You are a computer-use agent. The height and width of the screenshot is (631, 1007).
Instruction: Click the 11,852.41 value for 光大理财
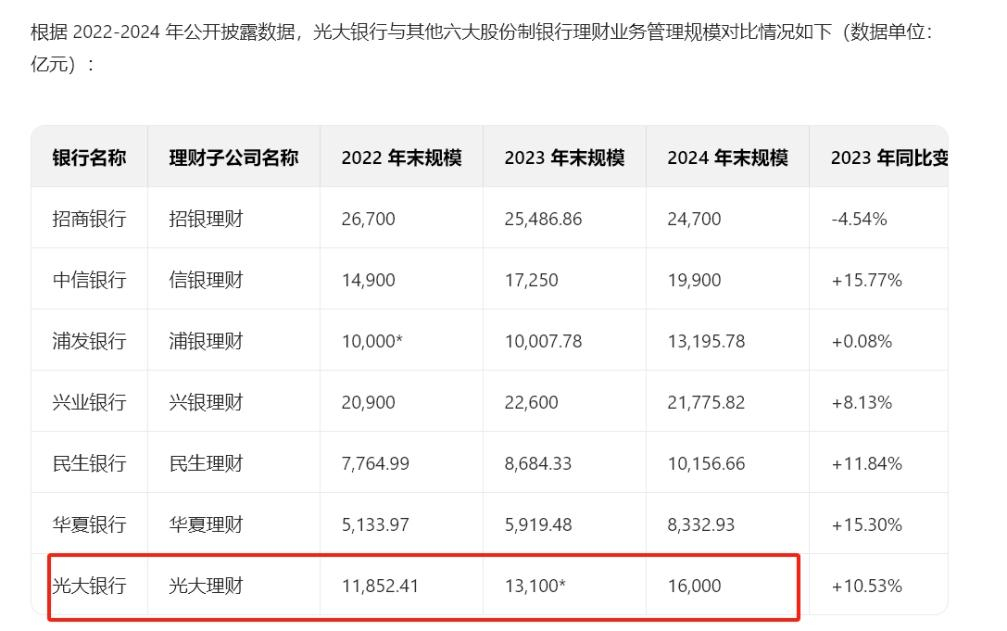[379, 586]
